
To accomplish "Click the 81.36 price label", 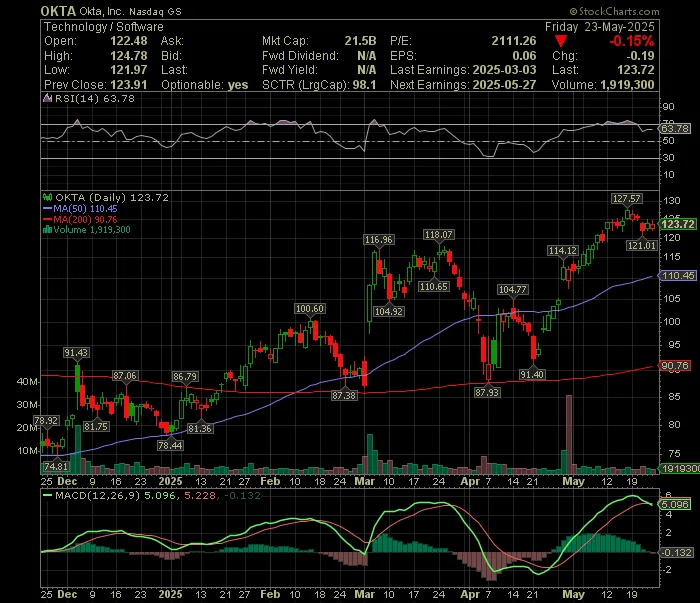I will pyautogui.click(x=200, y=428).
